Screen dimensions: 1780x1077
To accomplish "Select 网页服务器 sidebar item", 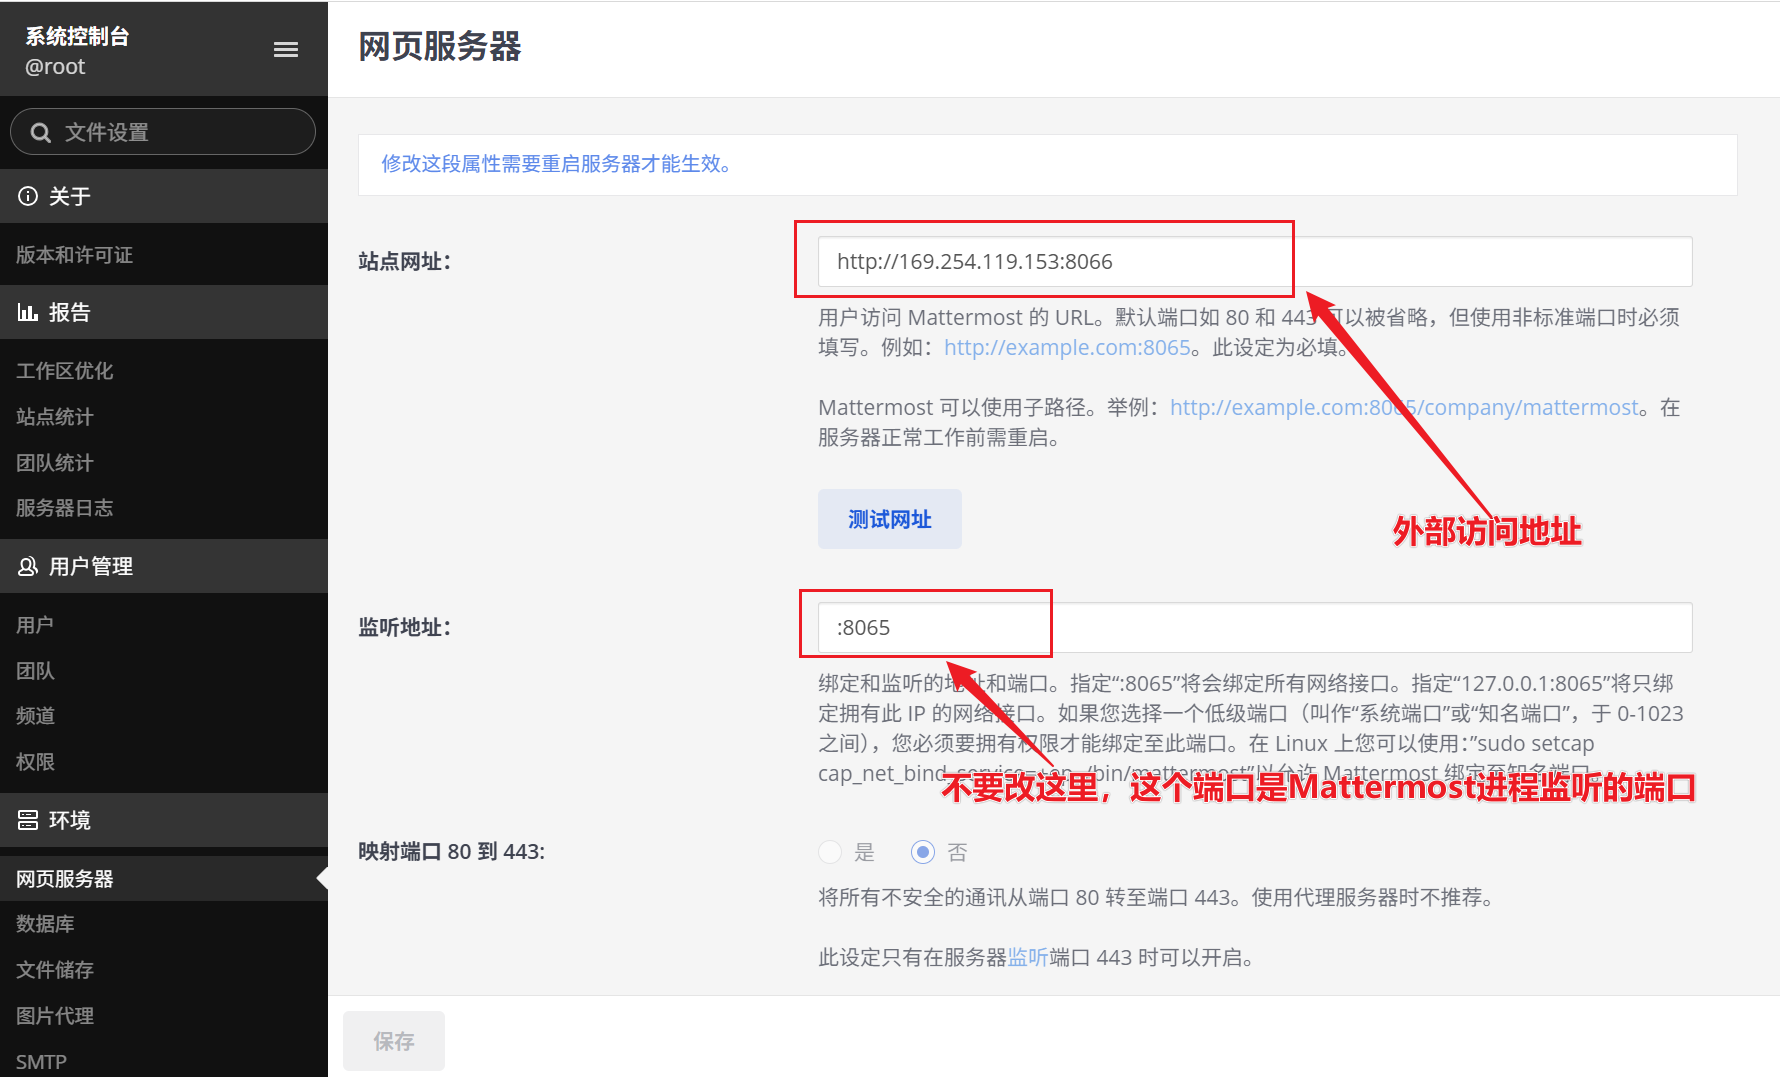I will tap(164, 879).
